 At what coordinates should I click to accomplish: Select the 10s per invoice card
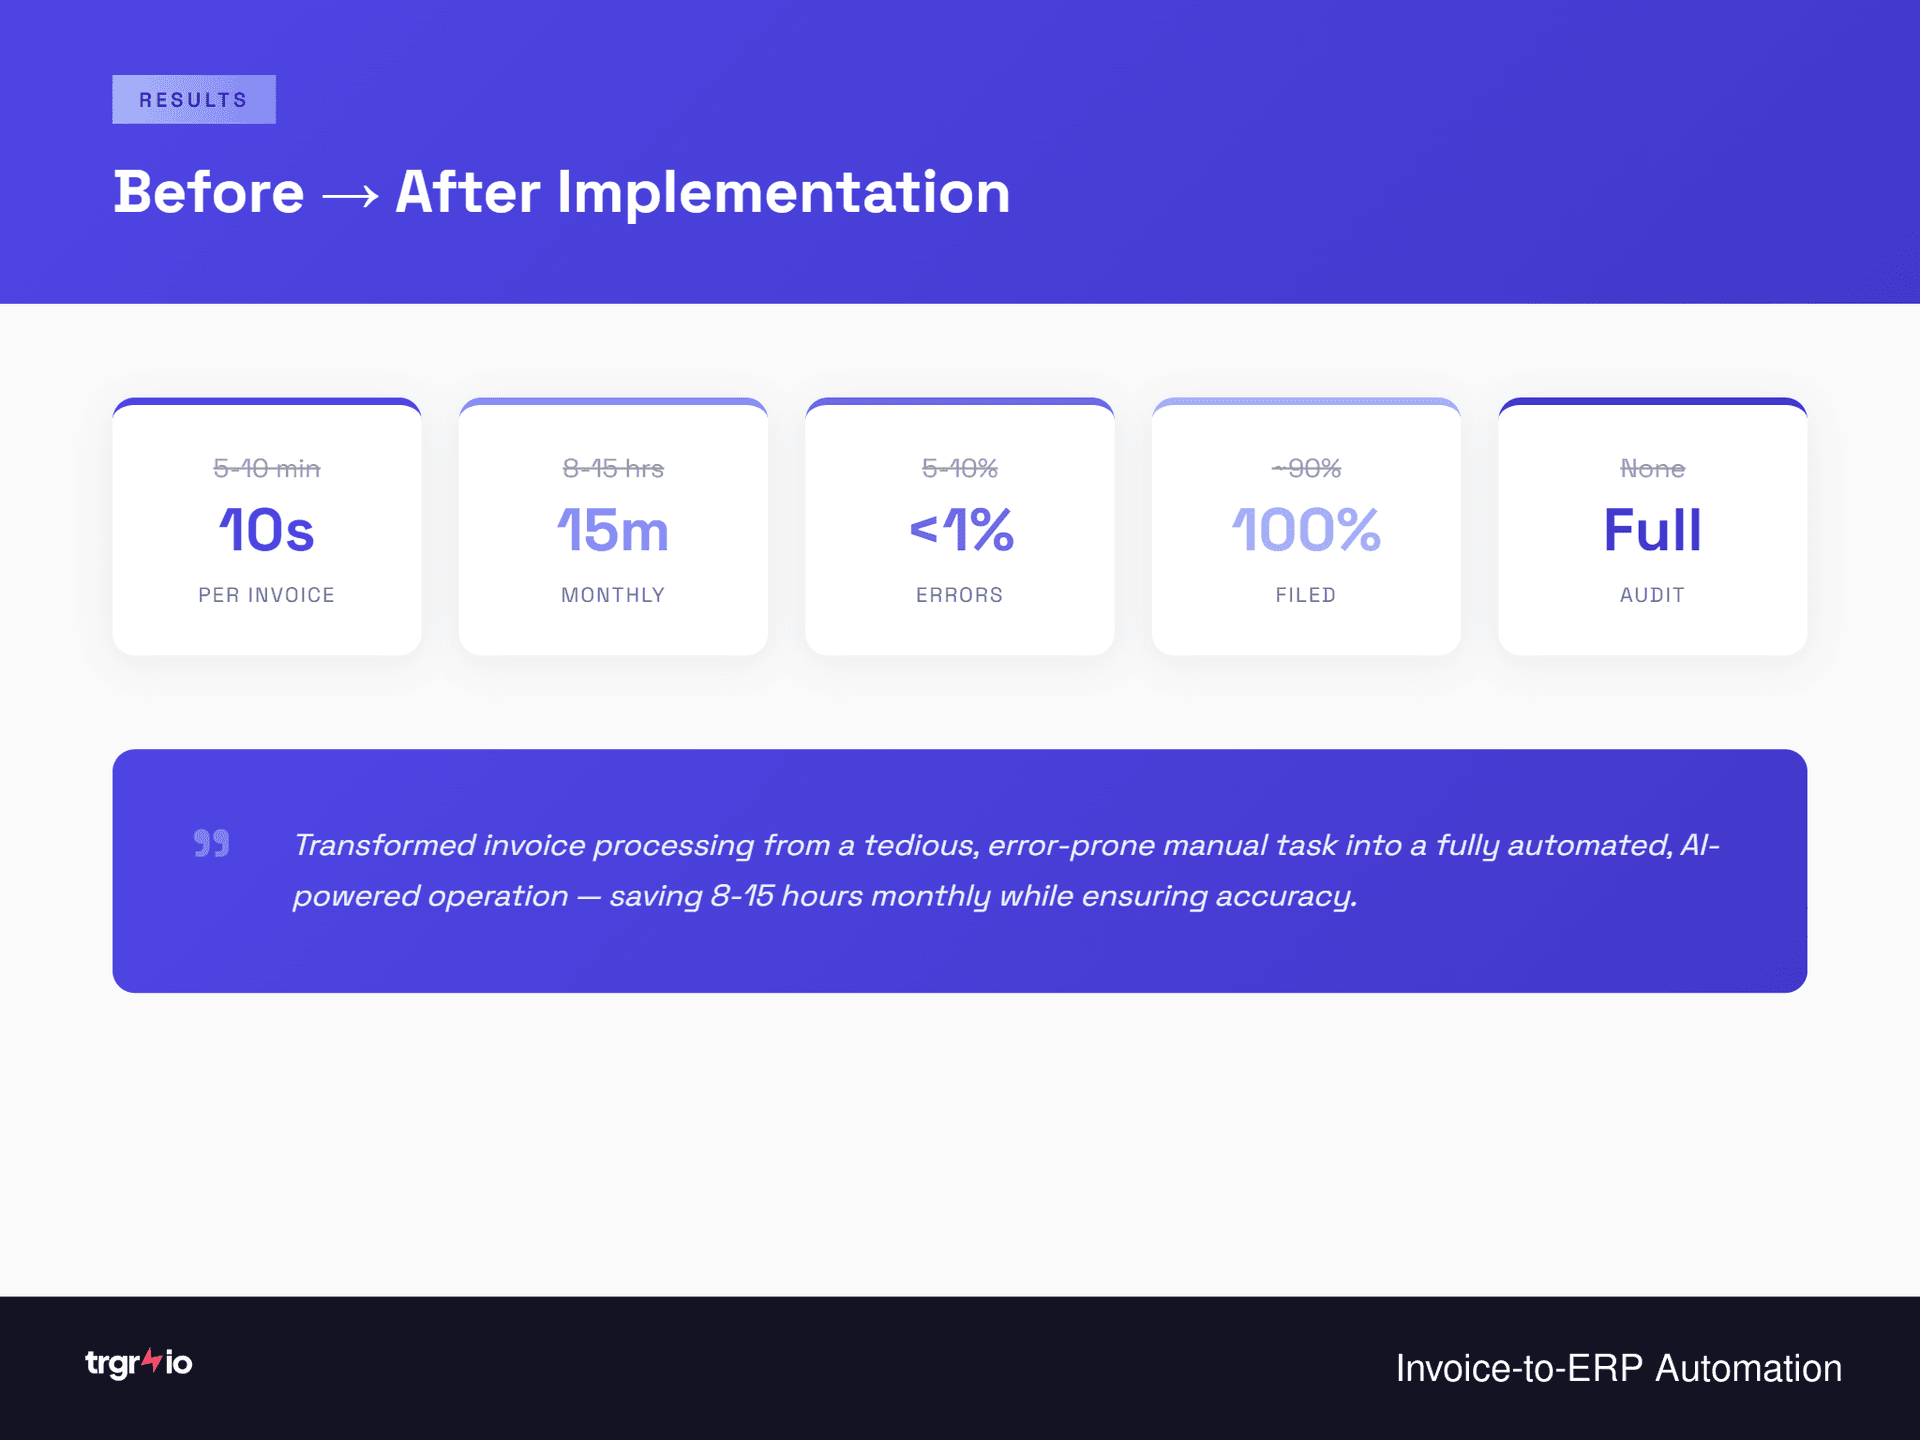266,530
